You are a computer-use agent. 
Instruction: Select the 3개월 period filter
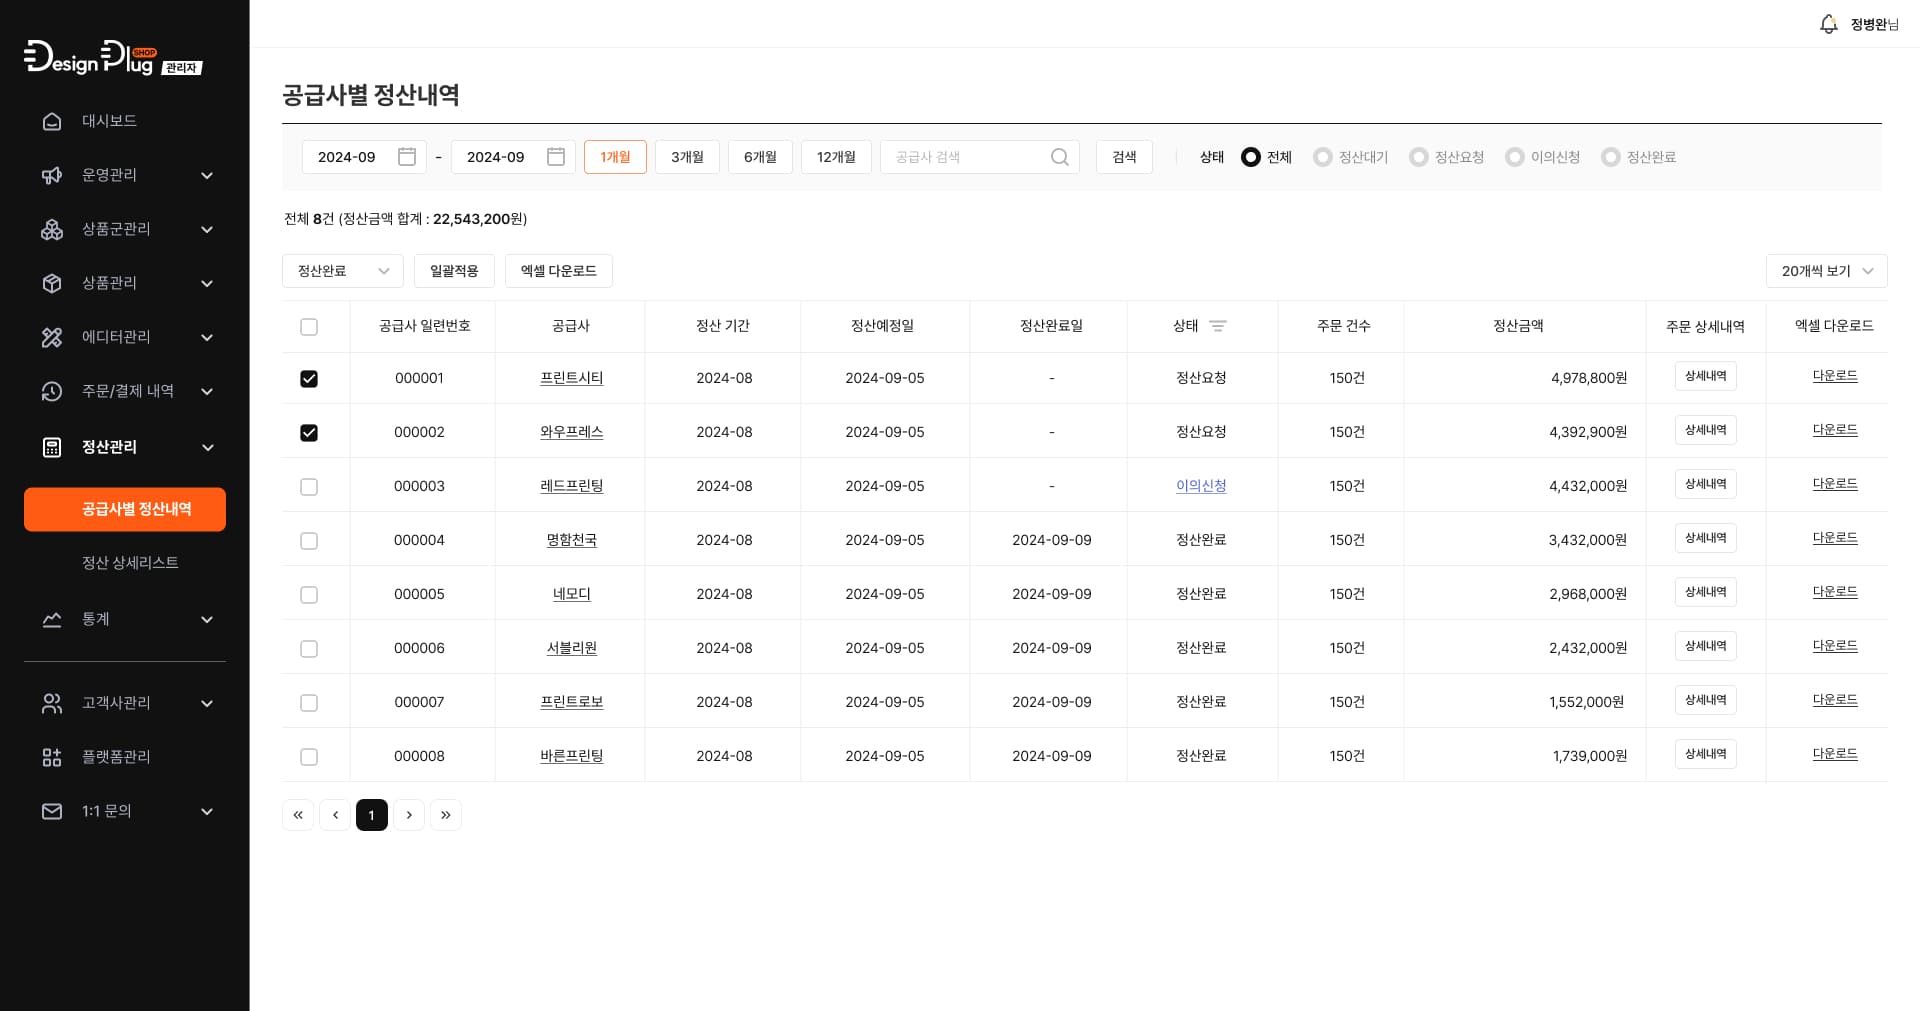pos(687,157)
